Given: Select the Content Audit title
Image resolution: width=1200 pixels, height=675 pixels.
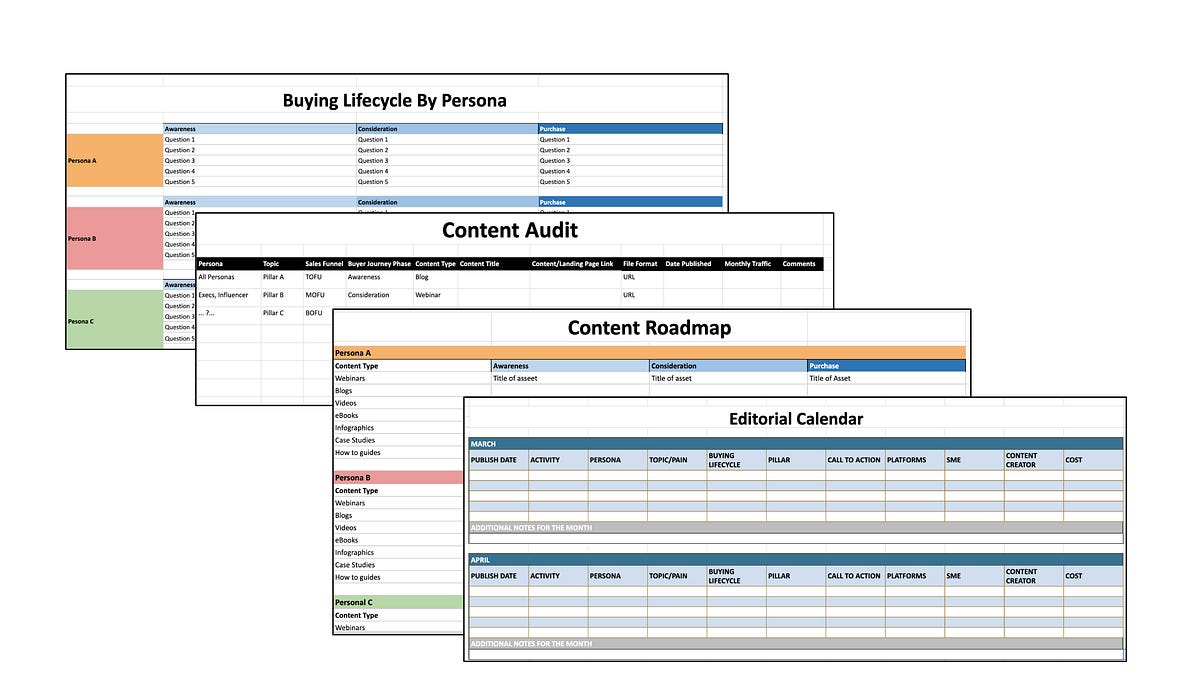Looking at the screenshot, I should pyautogui.click(x=510, y=230).
